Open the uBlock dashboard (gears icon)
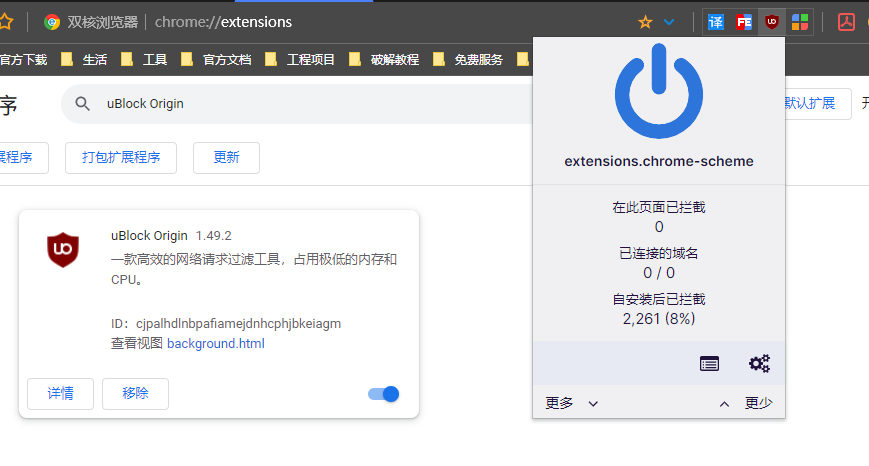The image size is (869, 466). pos(759,364)
